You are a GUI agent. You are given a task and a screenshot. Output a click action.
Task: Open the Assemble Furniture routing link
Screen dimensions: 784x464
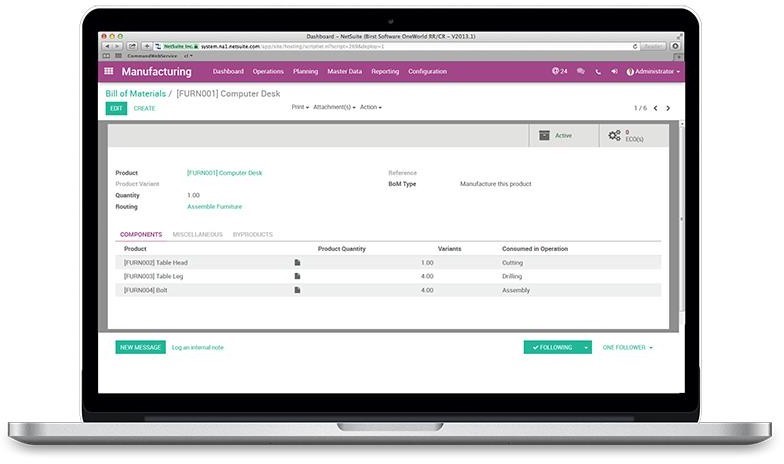pos(214,206)
